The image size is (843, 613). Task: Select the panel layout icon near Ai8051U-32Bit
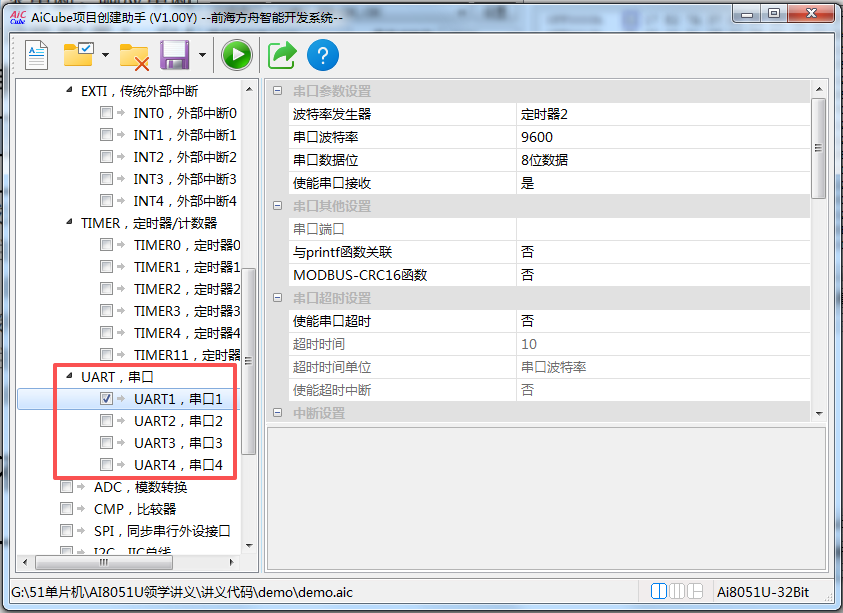click(659, 592)
